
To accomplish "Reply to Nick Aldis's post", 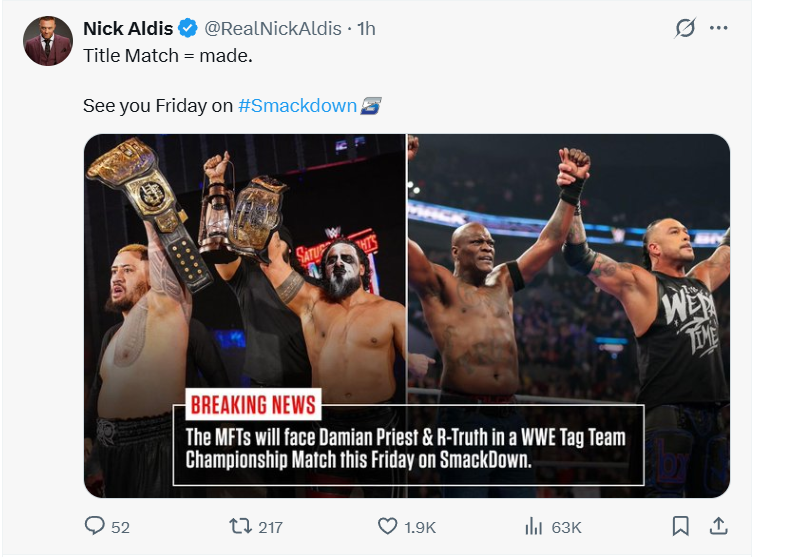I will [x=95, y=526].
